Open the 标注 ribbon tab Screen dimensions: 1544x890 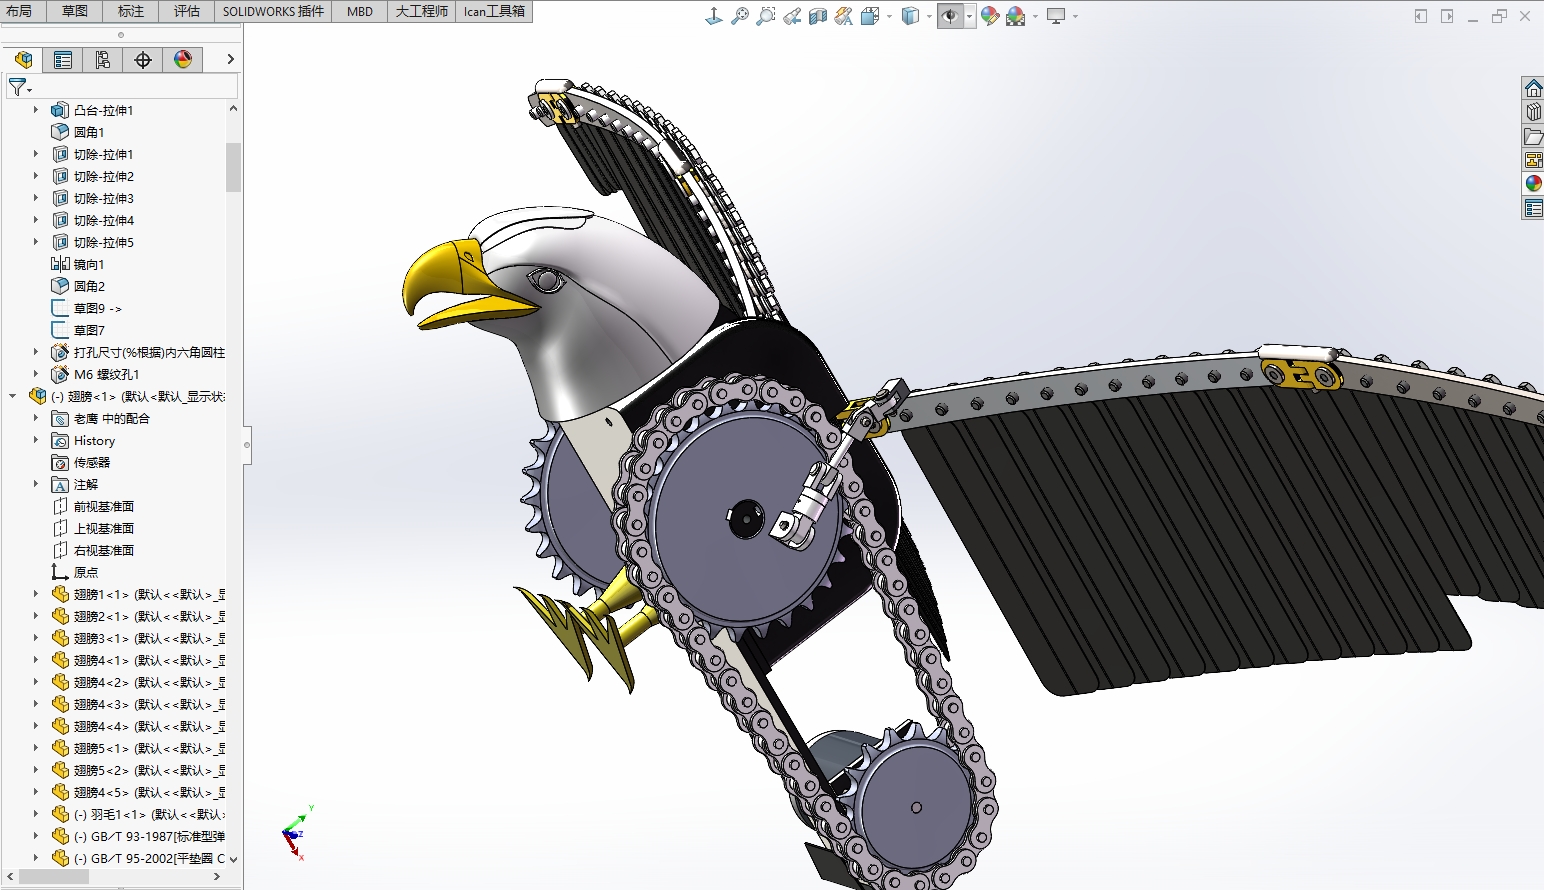tap(131, 11)
